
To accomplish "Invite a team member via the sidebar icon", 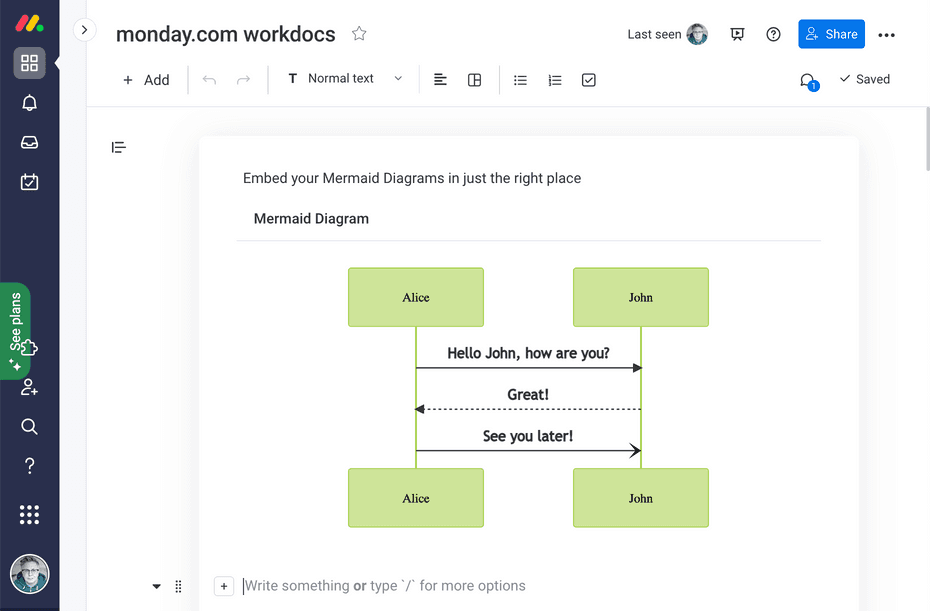I will pos(29,387).
